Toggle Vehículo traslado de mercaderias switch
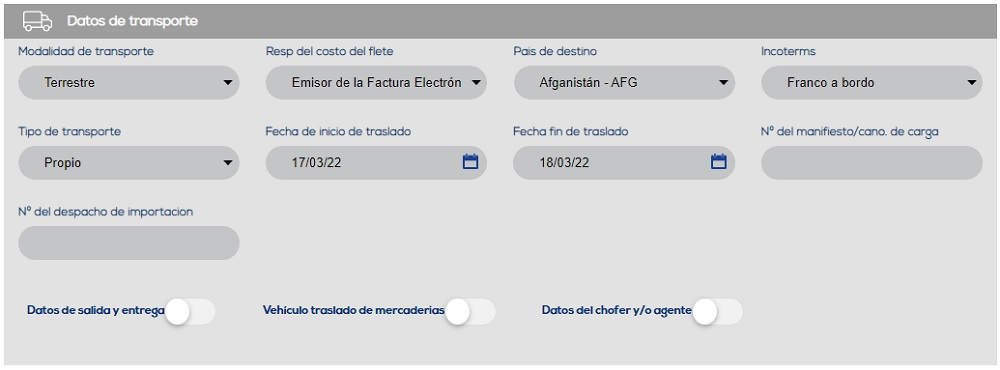The height and width of the screenshot is (370, 1000). [x=470, y=312]
